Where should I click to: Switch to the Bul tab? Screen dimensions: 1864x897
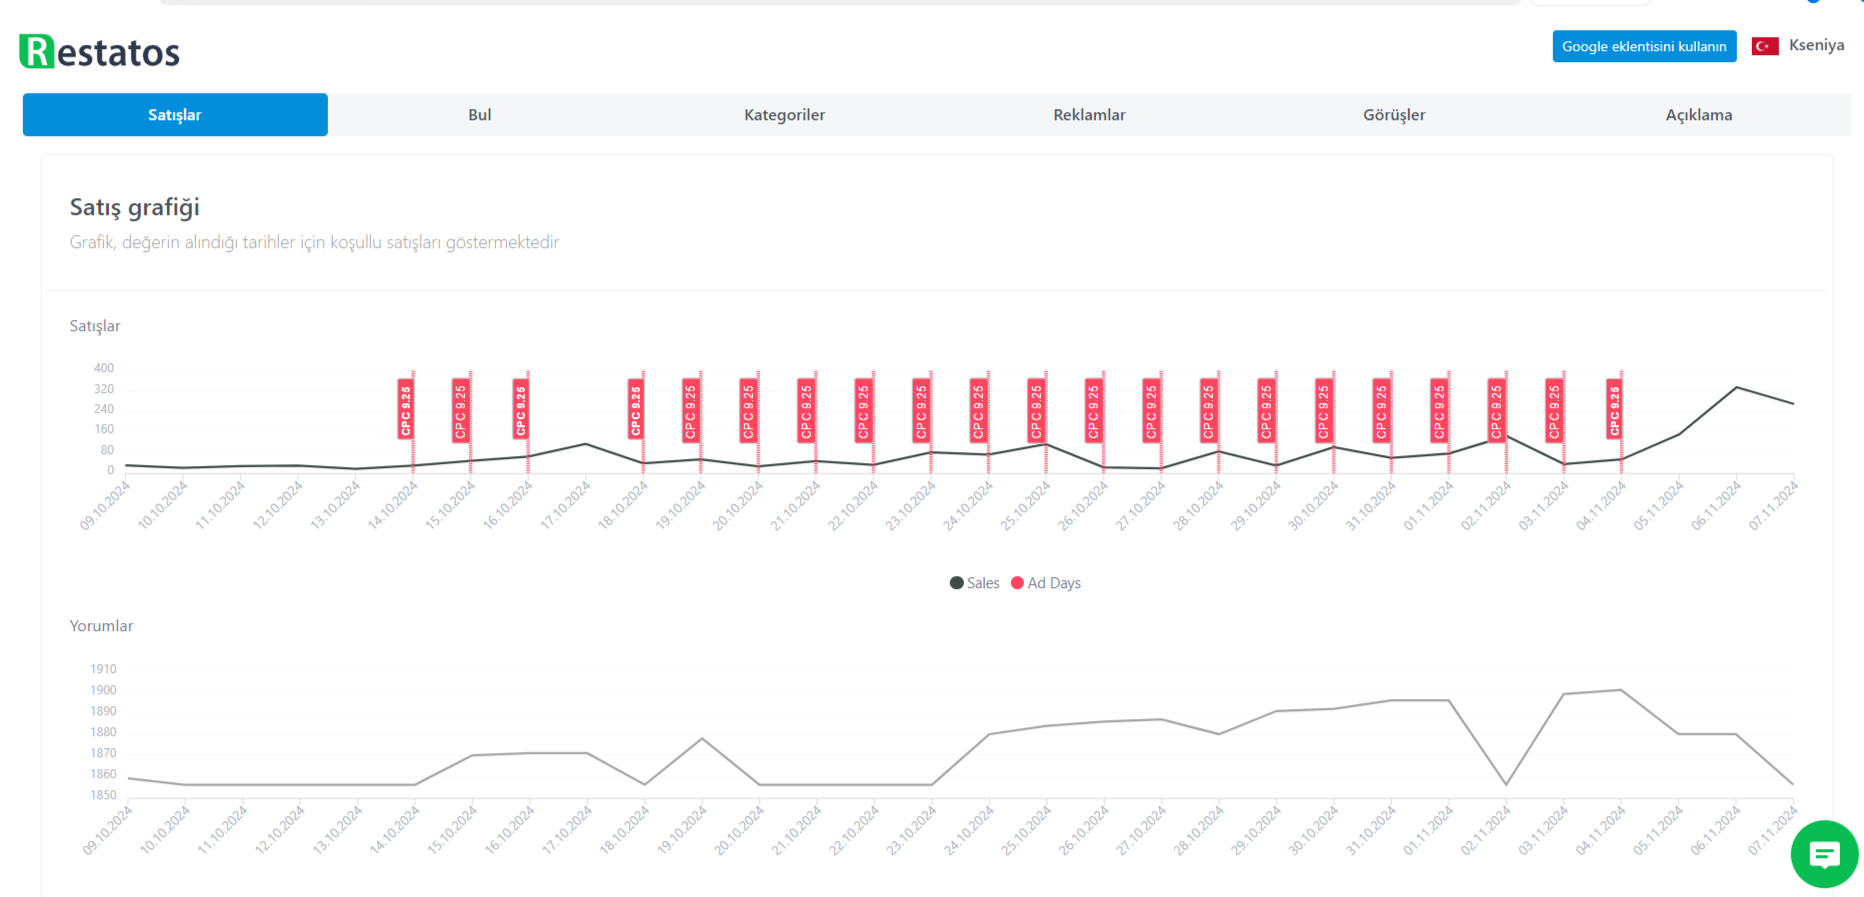coord(480,115)
